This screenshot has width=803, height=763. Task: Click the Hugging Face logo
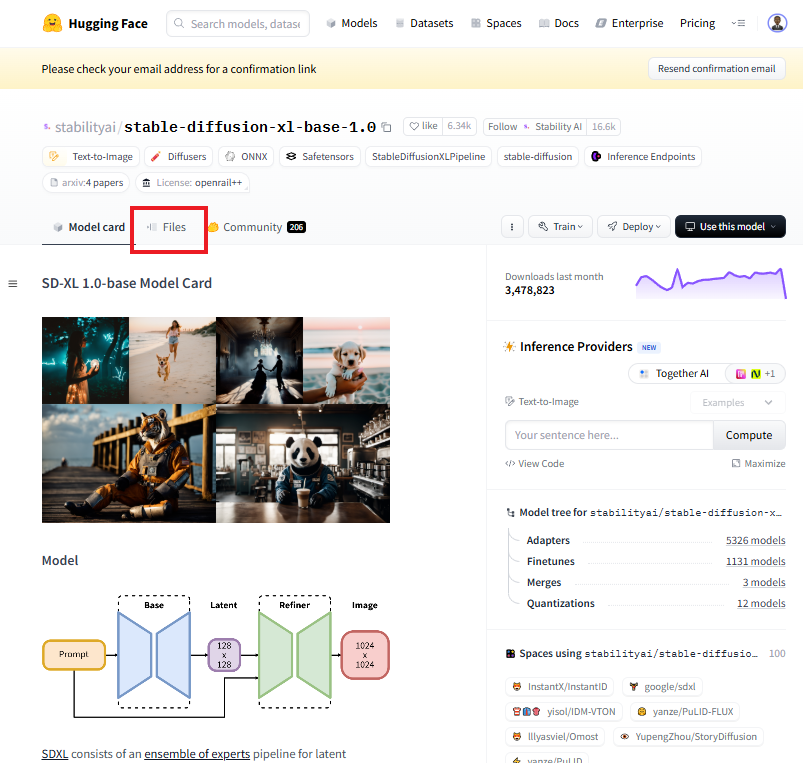95,24
